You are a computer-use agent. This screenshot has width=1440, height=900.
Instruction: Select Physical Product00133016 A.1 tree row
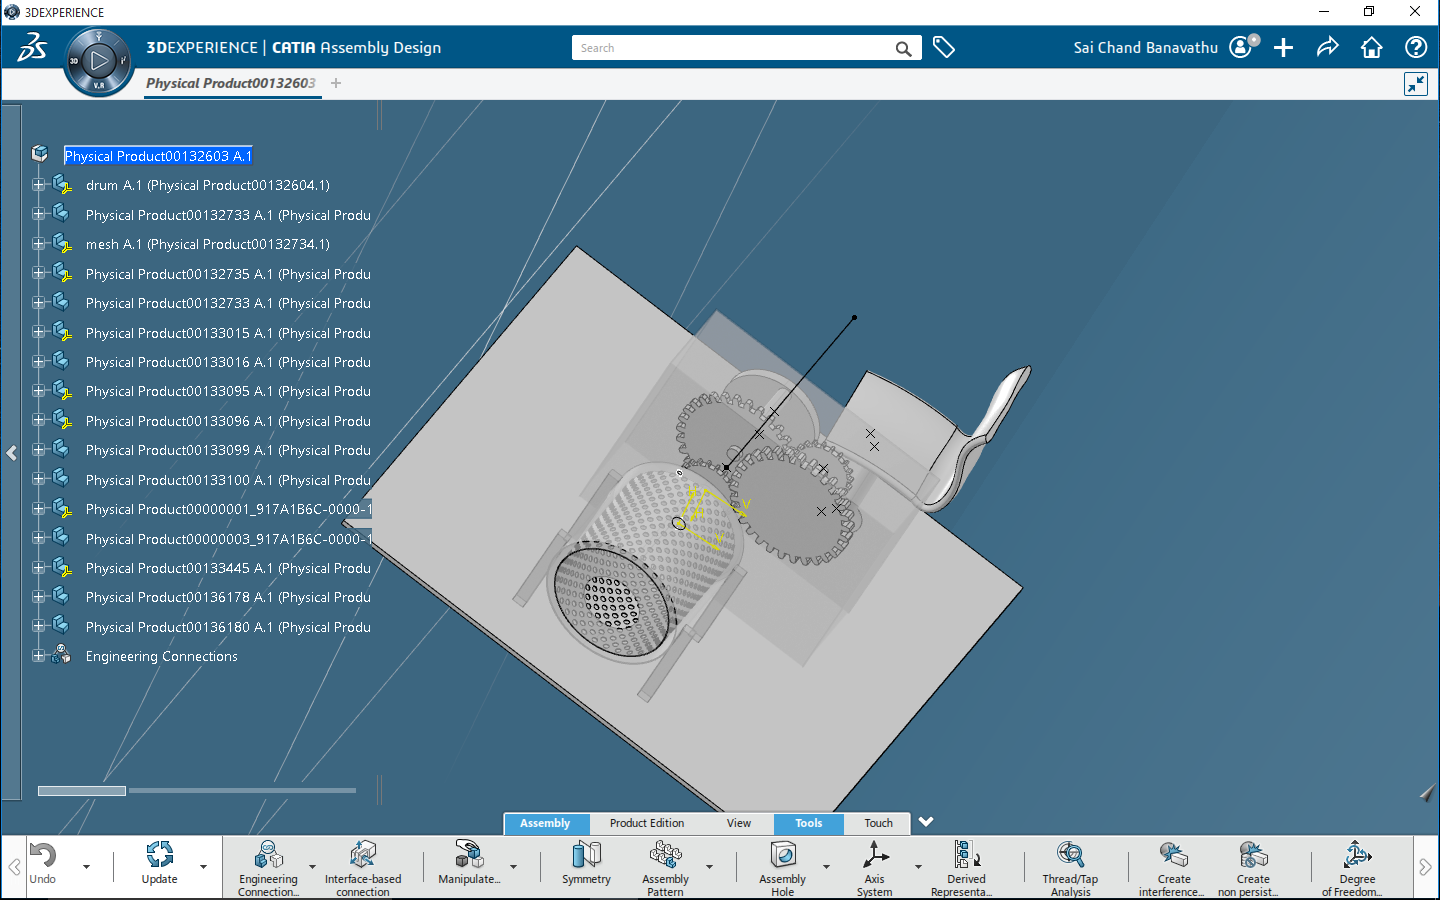(228, 362)
